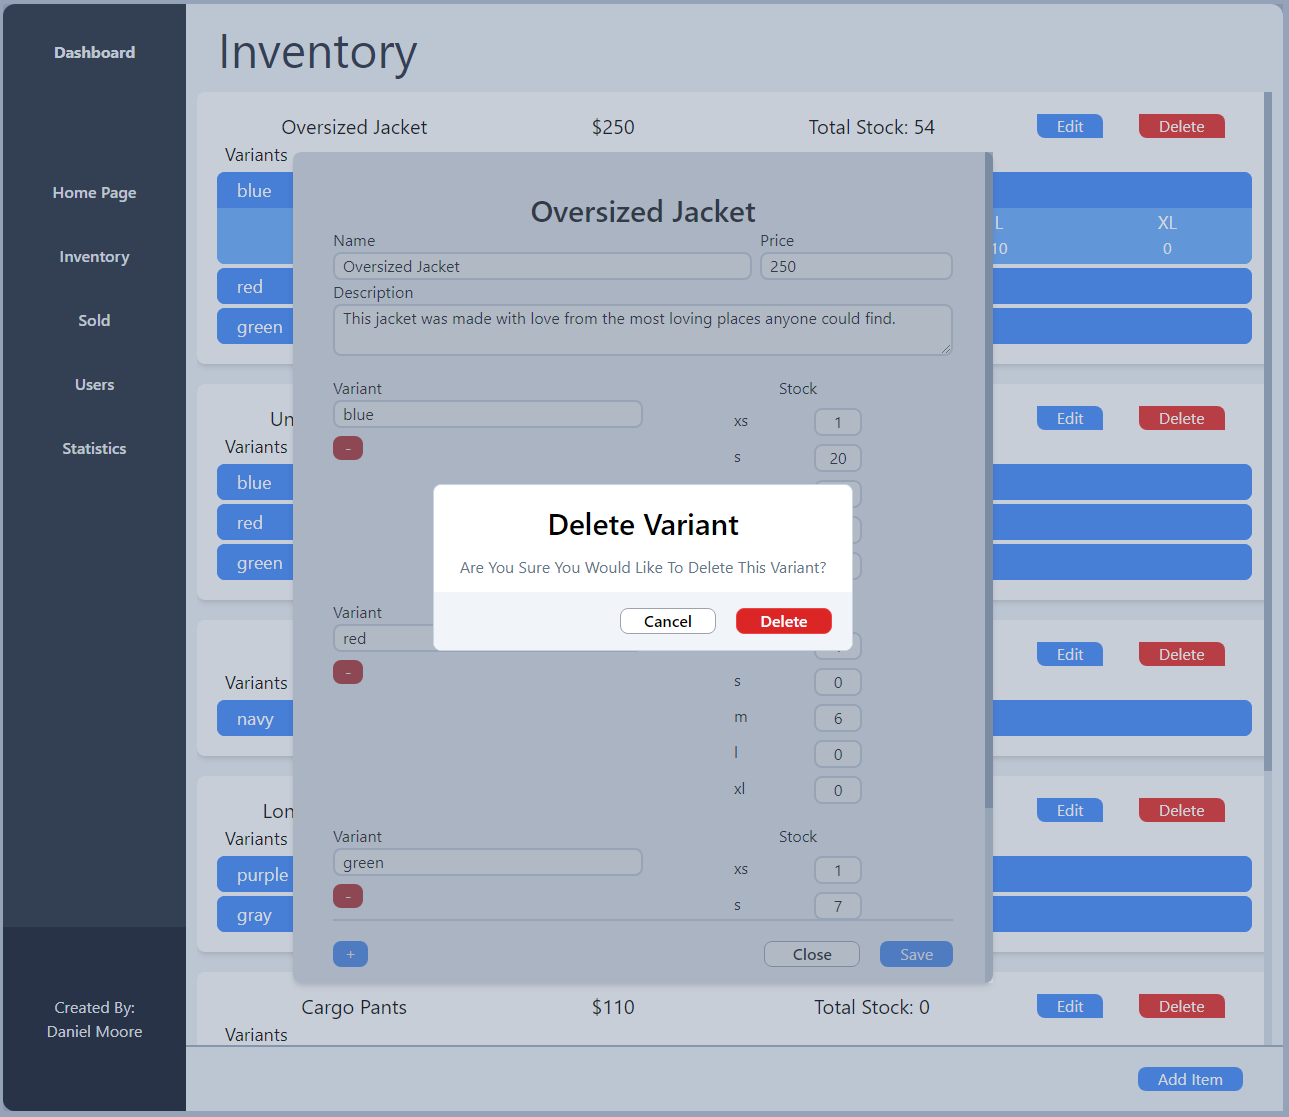Open the Users page in the sidebar
Viewport: 1289px width, 1117px height.
94,384
